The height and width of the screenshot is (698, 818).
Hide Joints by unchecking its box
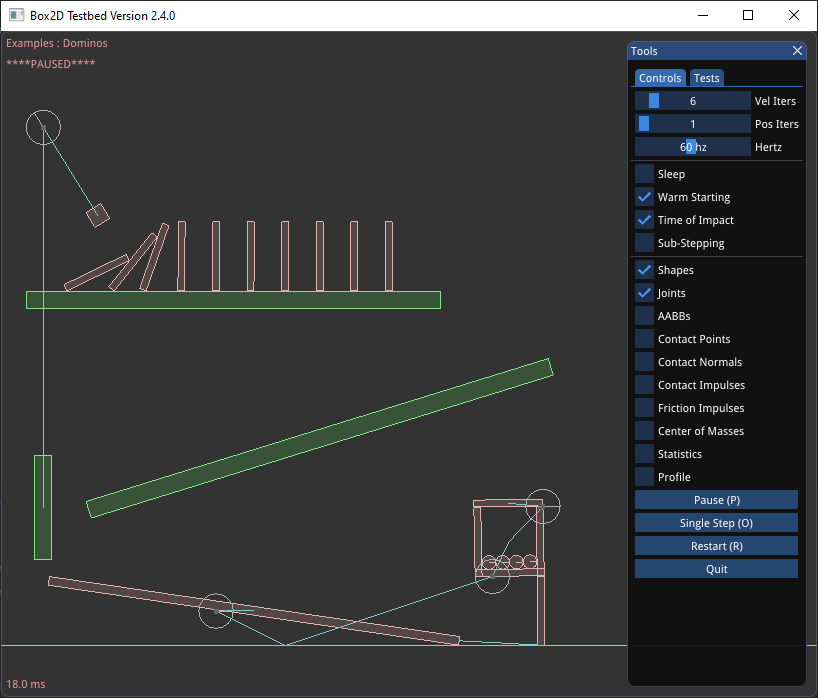[644, 292]
